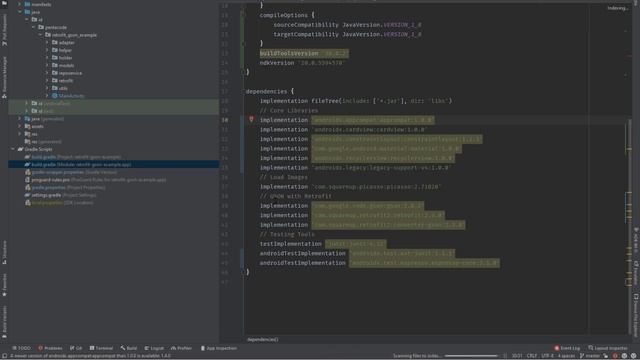Fold the compileOptions block
Screen dimensions: 640x360
242,15
